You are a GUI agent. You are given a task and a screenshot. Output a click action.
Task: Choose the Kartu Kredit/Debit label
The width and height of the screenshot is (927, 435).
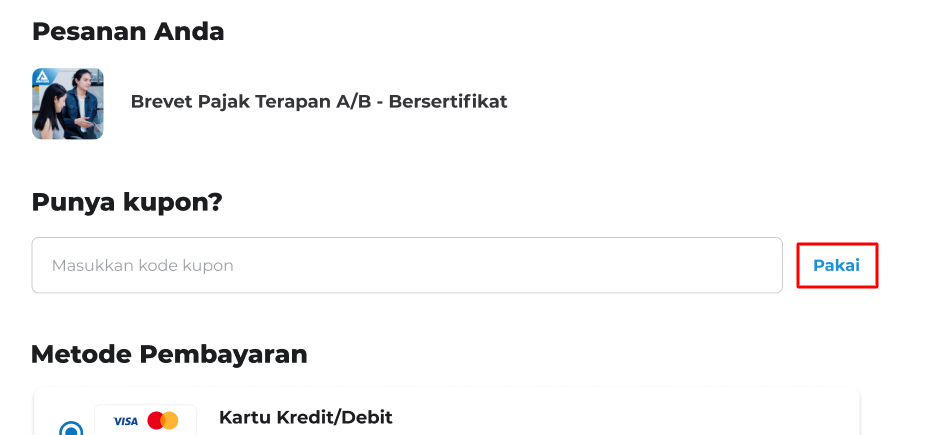pyautogui.click(x=305, y=417)
